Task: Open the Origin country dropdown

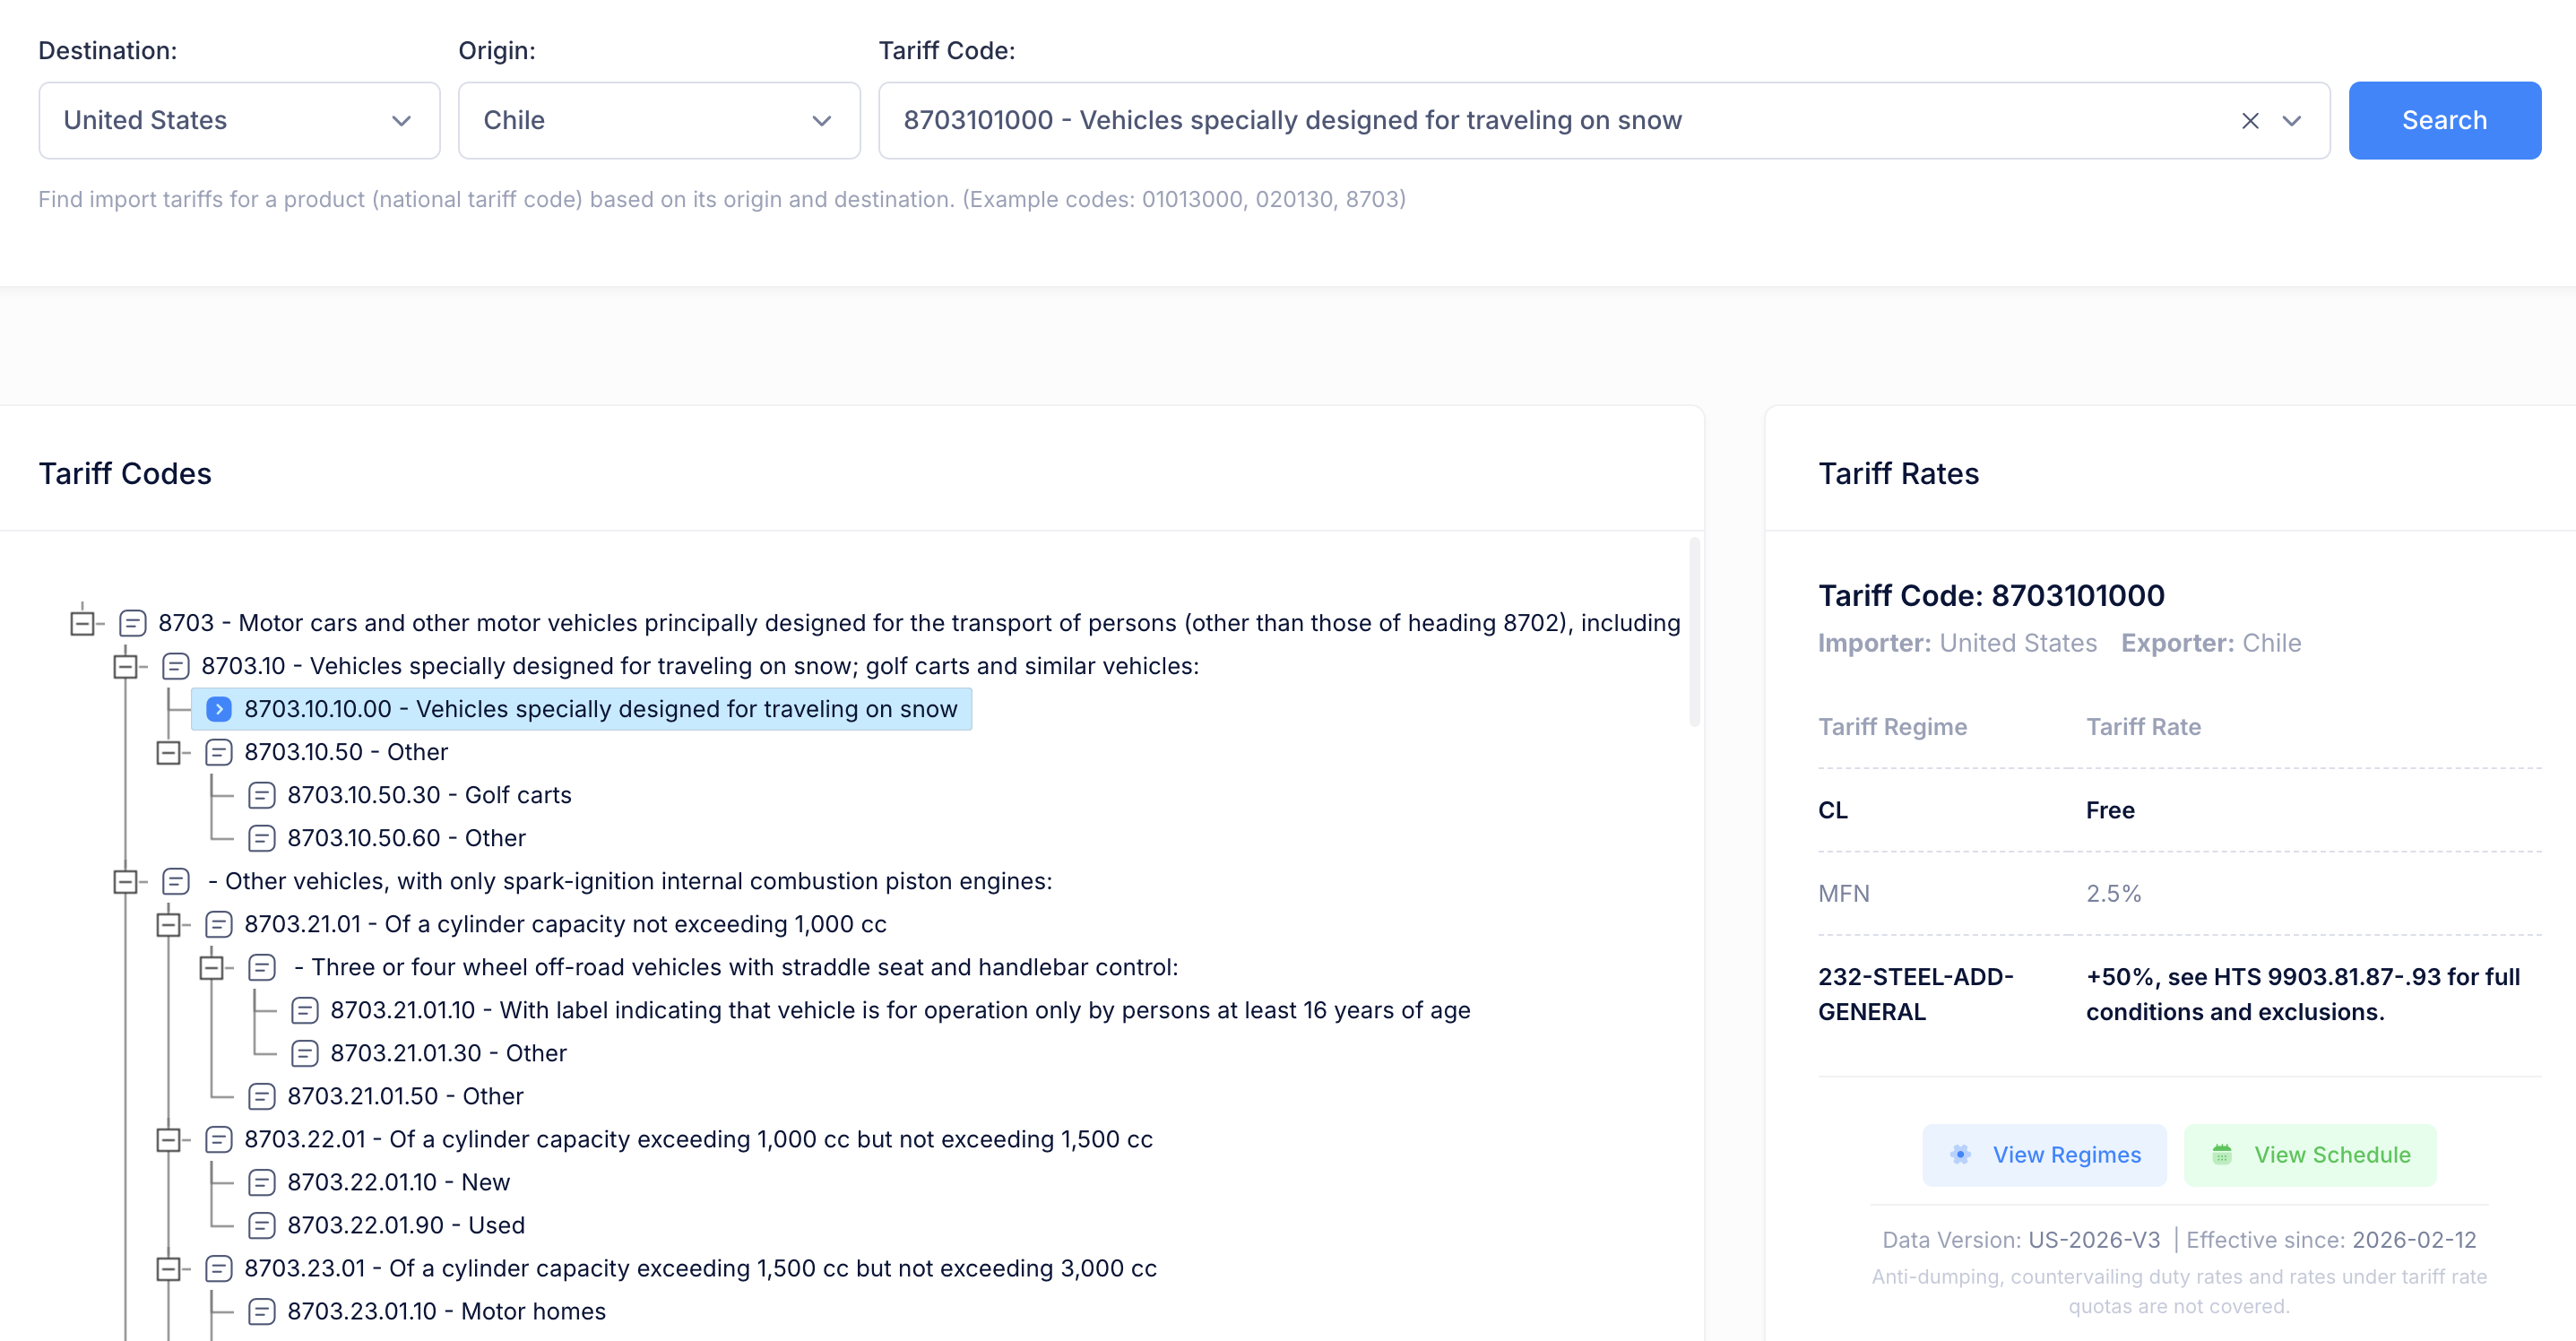Action: [659, 121]
